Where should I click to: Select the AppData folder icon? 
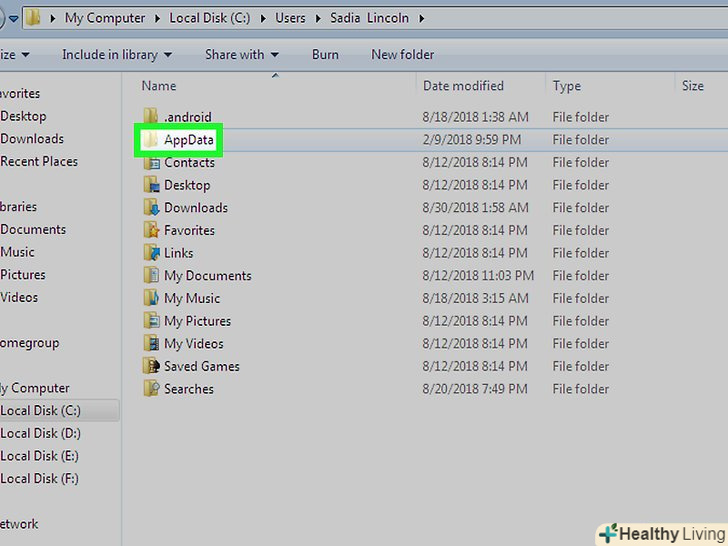[x=151, y=139]
